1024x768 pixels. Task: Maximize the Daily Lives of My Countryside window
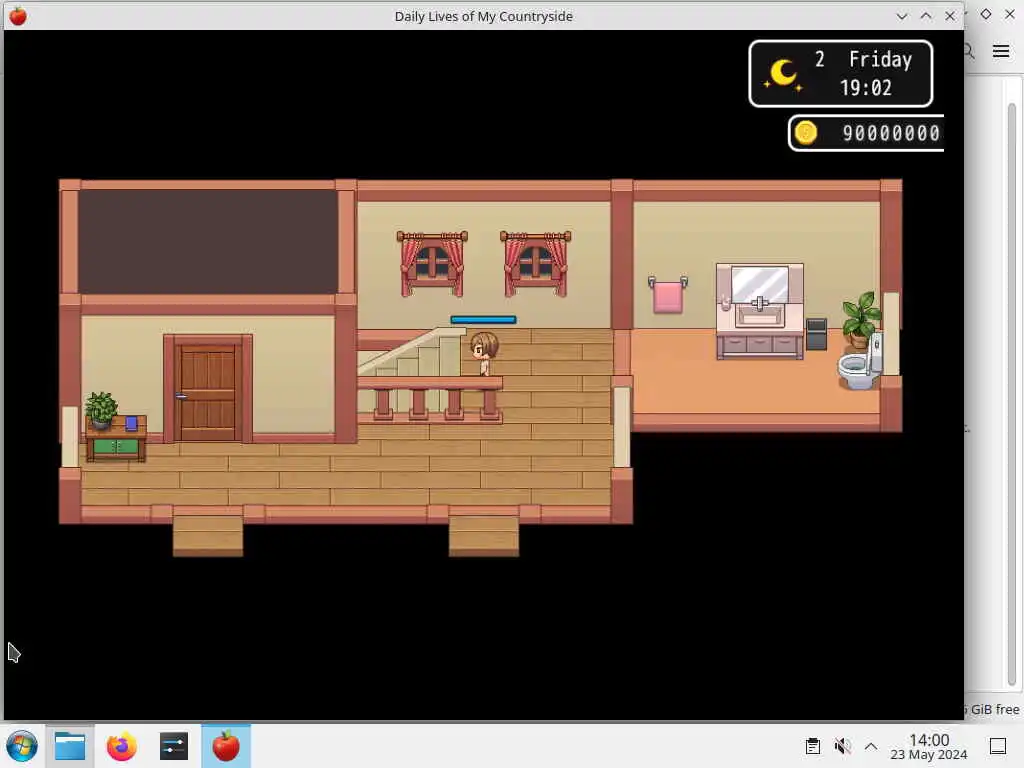(926, 16)
